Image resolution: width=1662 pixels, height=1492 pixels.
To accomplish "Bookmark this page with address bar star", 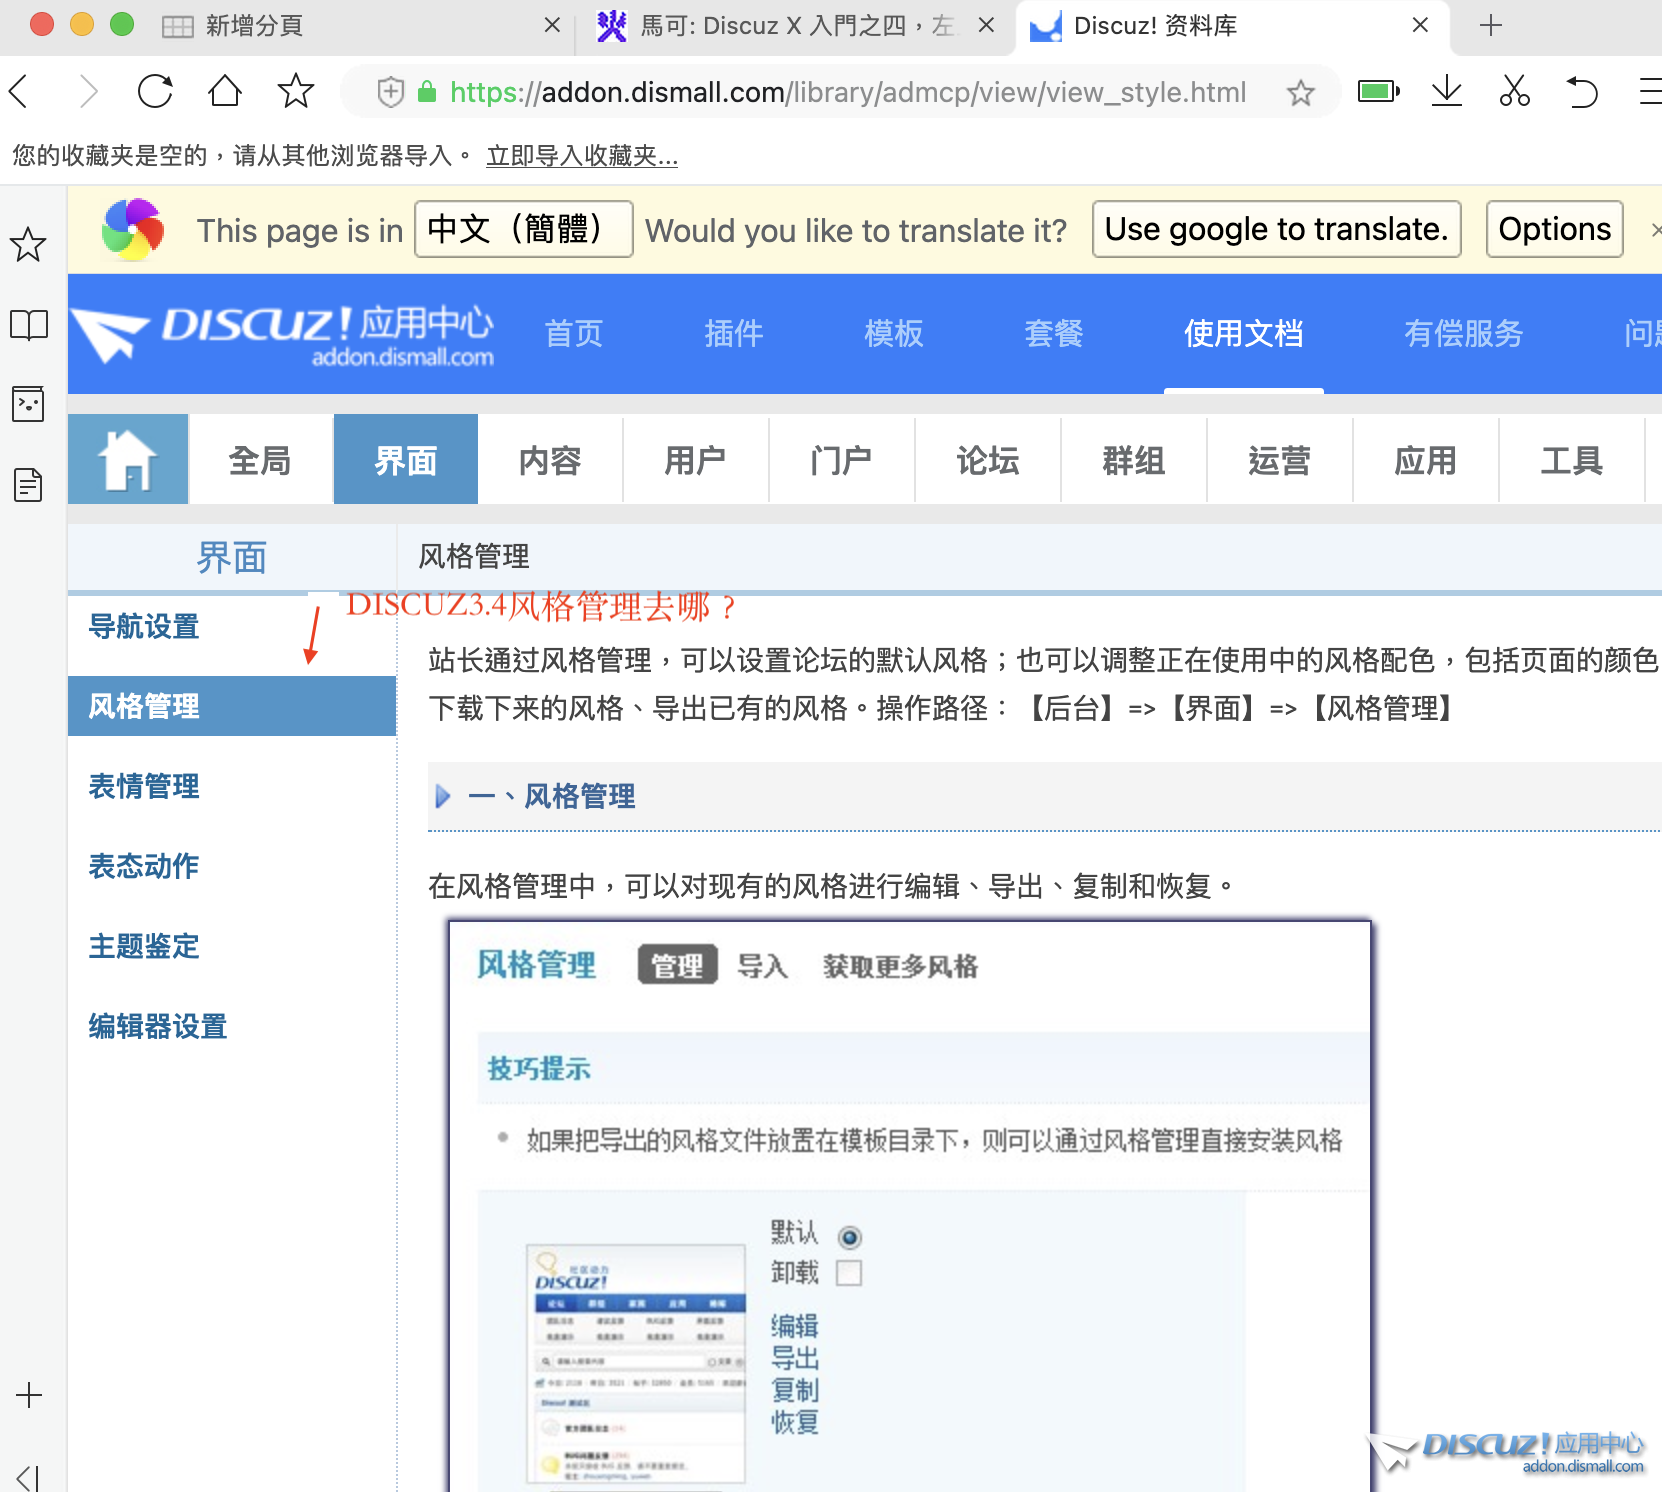I will click(x=1300, y=93).
